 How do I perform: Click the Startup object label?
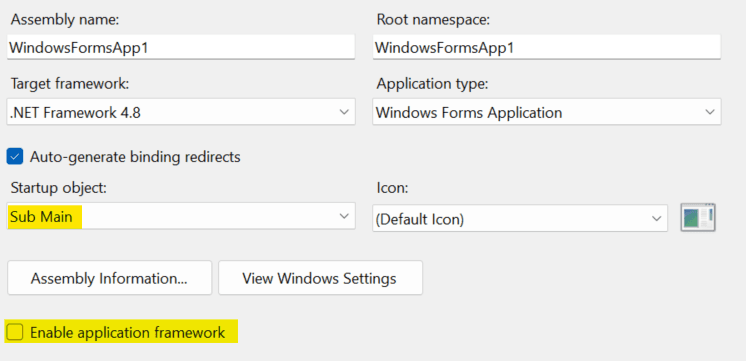click(59, 188)
